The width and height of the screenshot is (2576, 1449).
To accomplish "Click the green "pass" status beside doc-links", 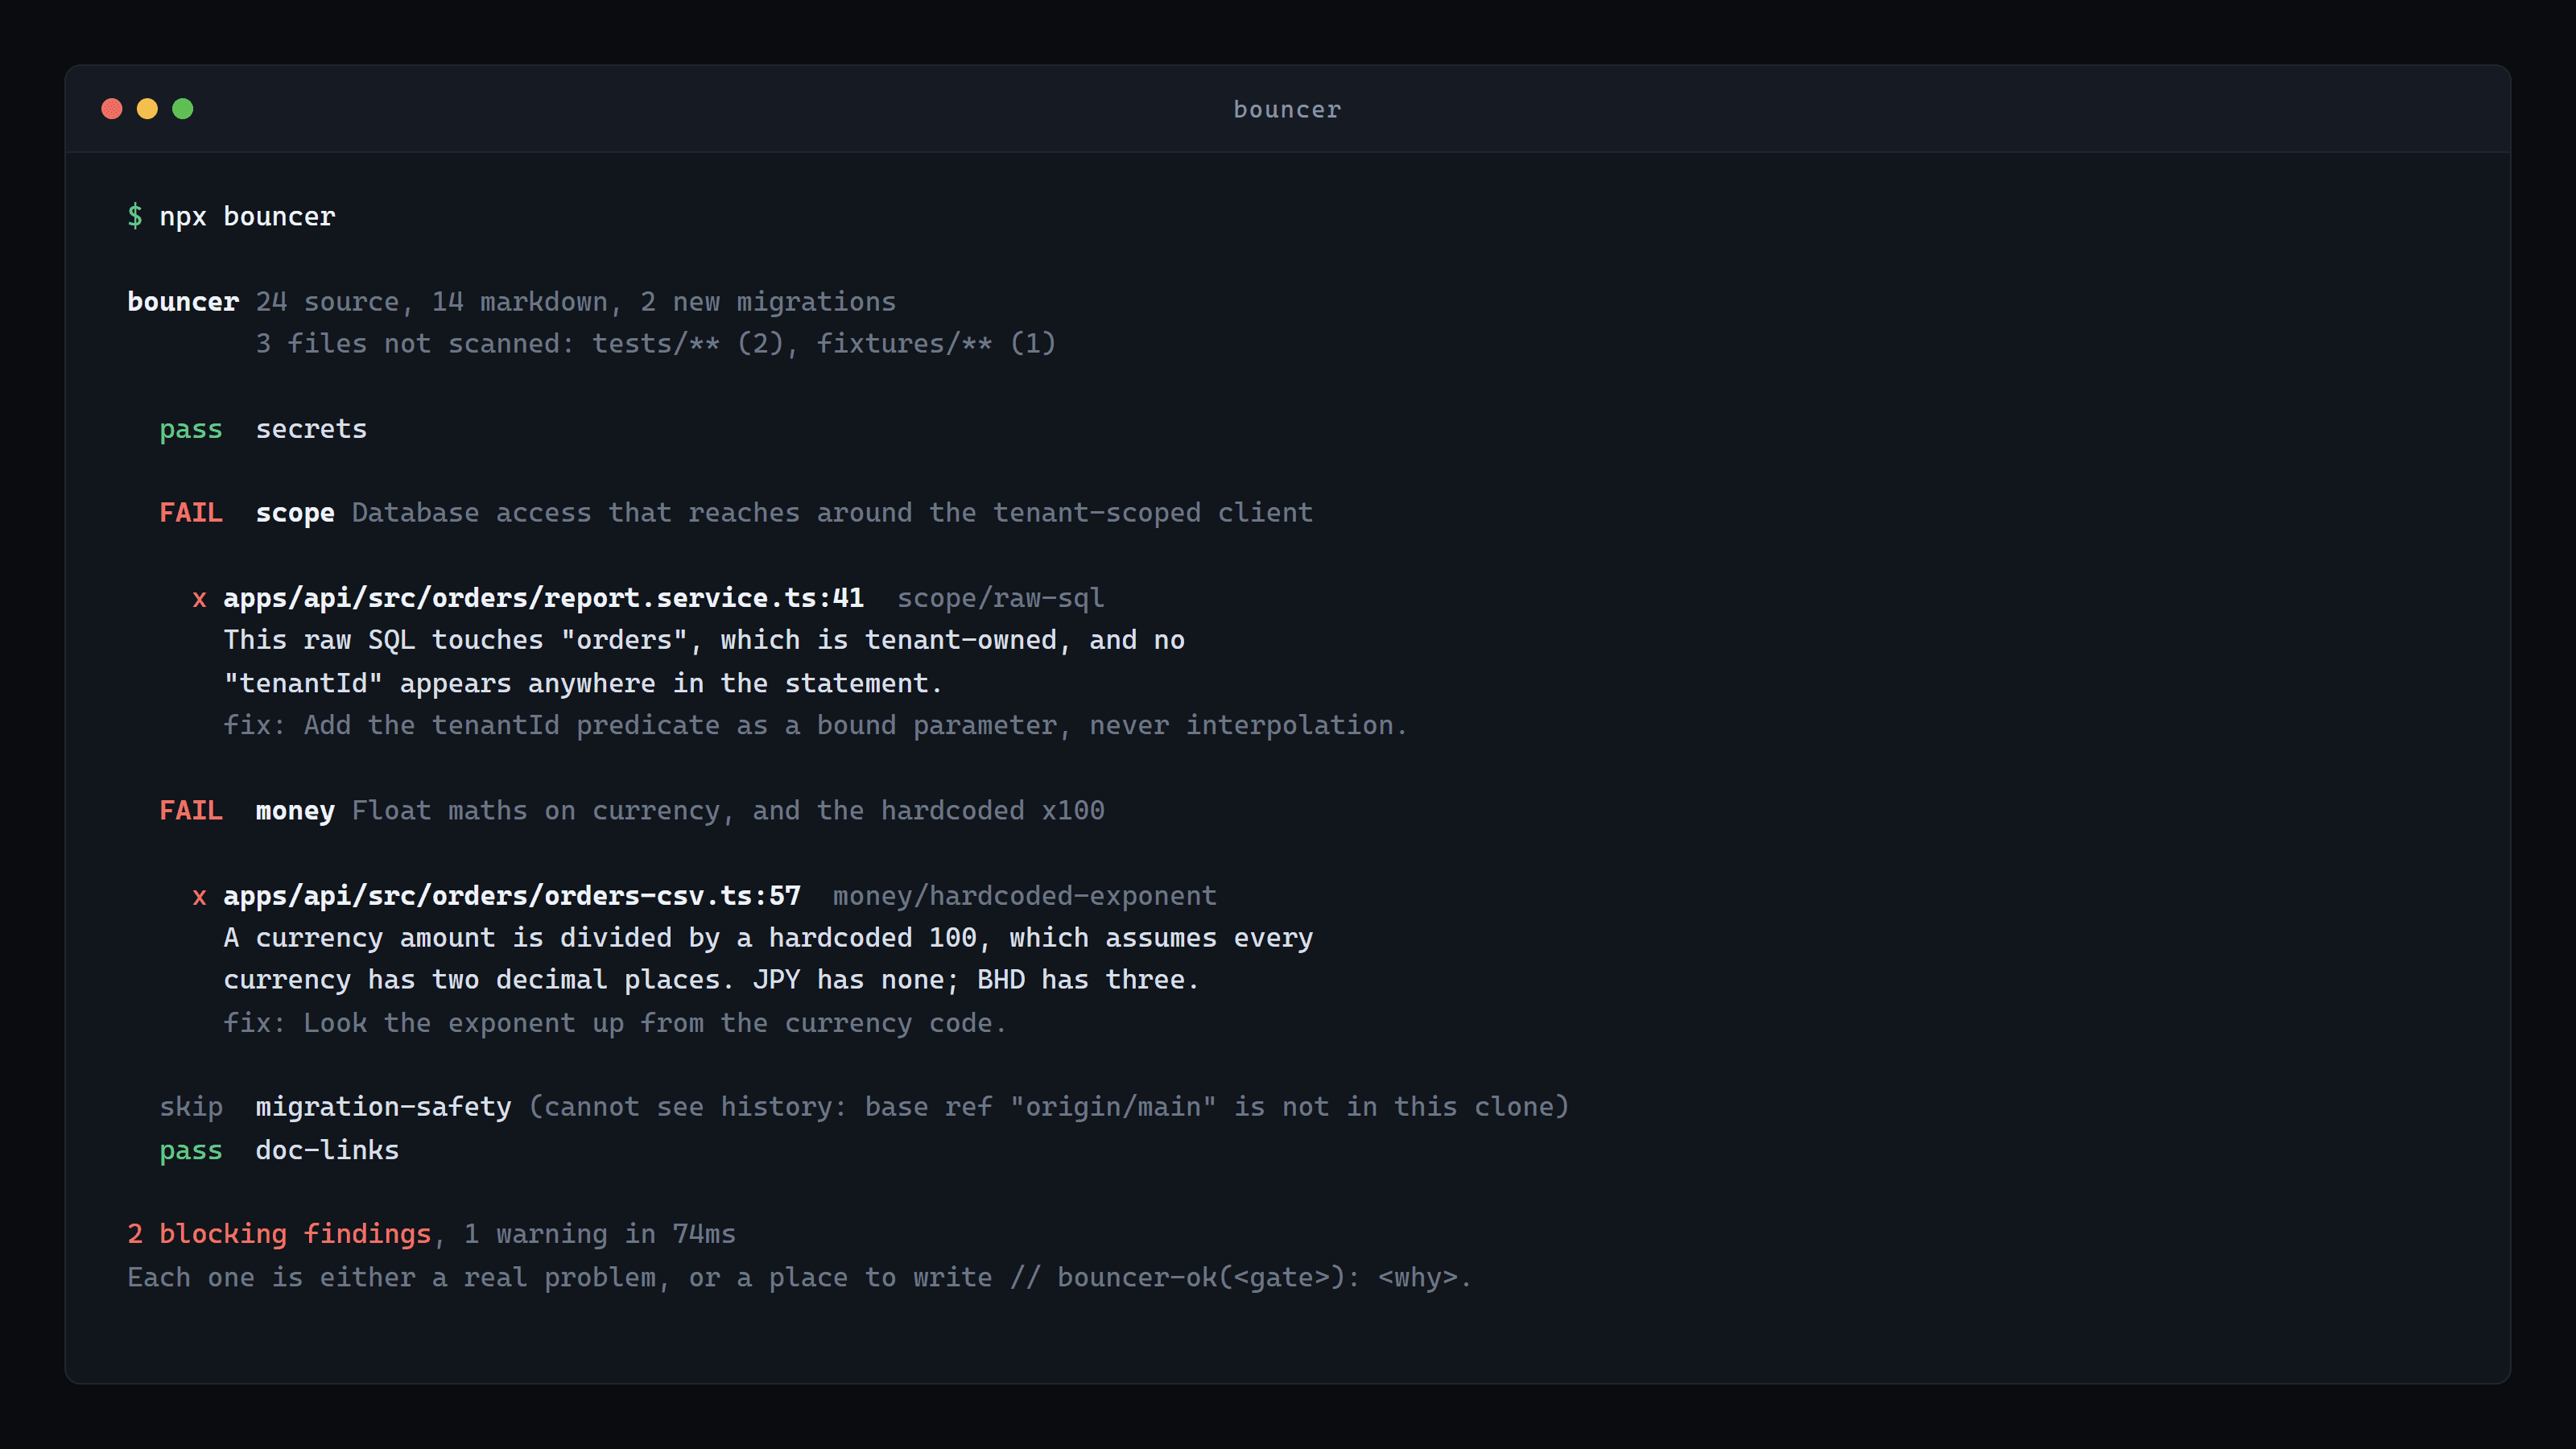I will point(191,1151).
